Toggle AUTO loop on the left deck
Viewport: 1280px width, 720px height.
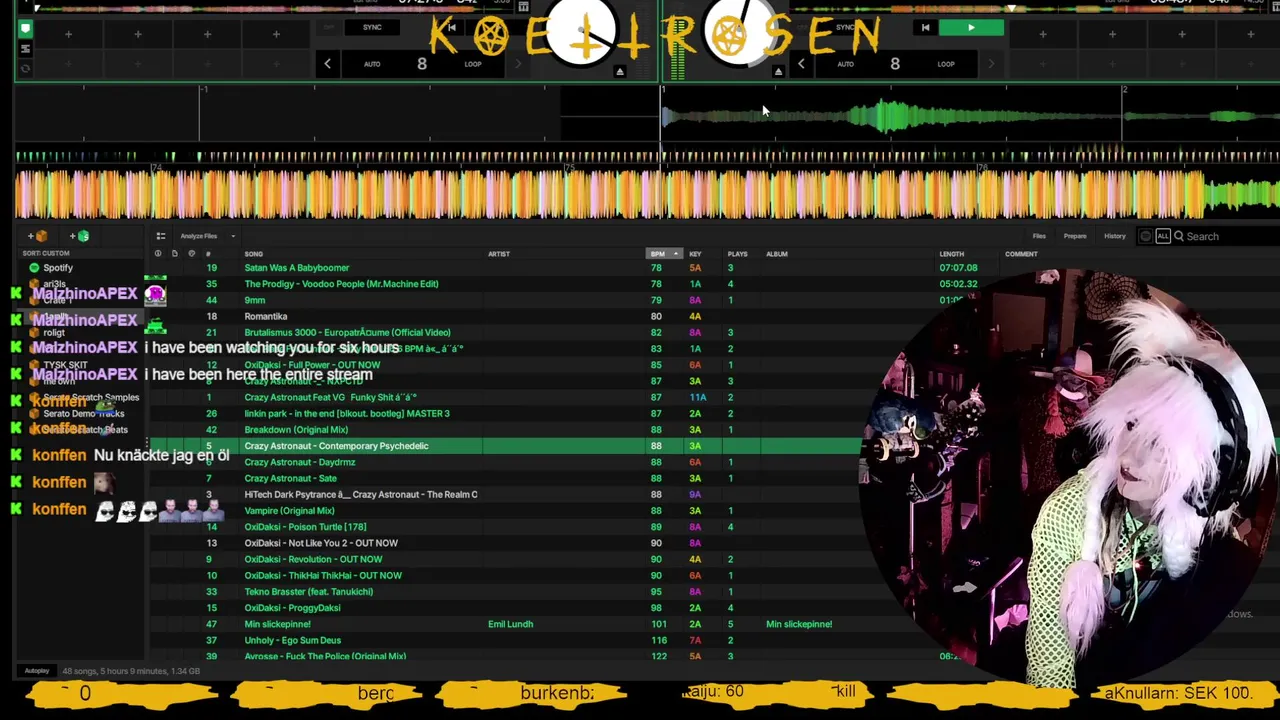[372, 64]
